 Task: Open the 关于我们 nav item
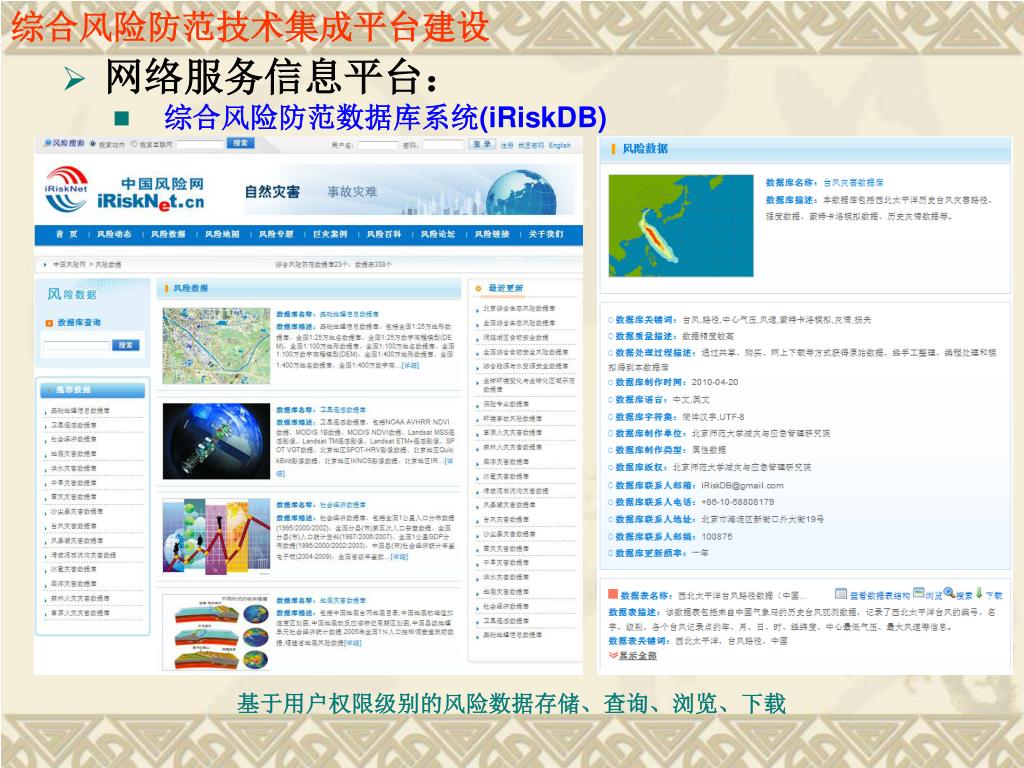(546, 234)
